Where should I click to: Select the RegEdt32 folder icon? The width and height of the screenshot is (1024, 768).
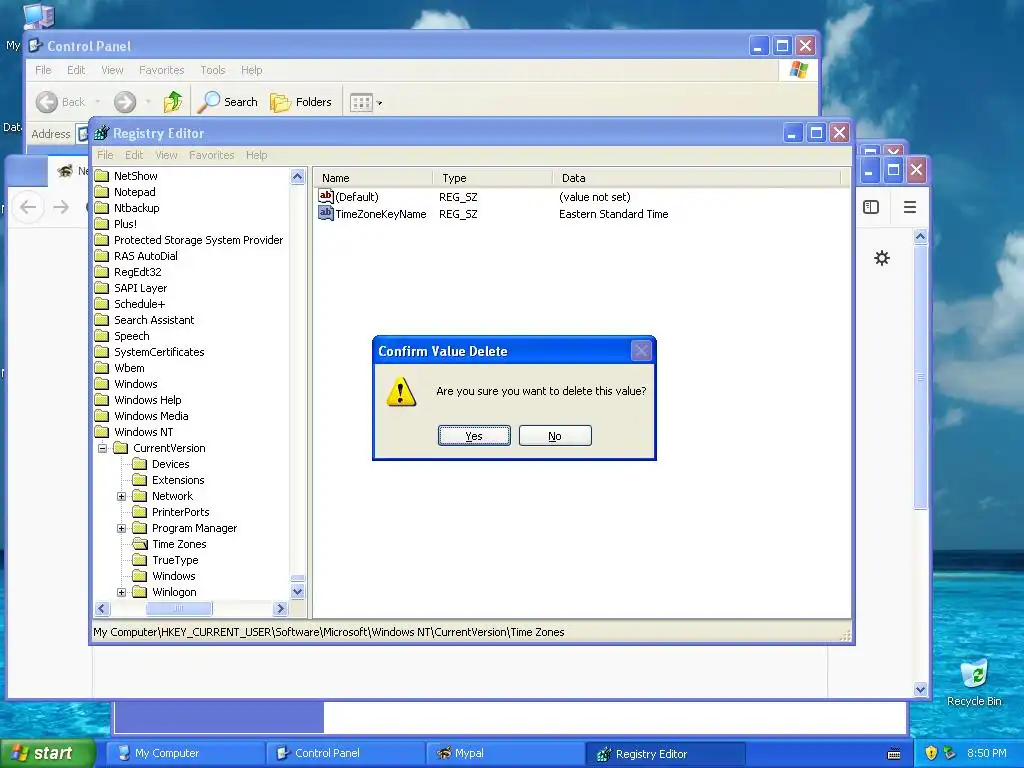(101, 272)
